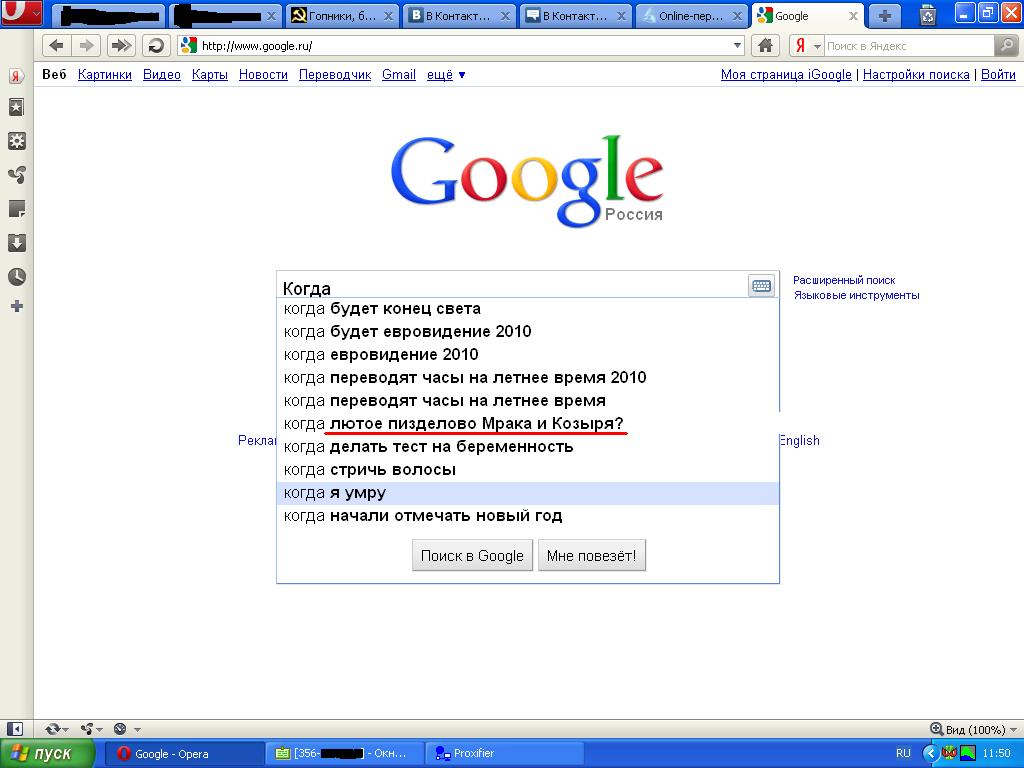Open the Видео link

(161, 74)
